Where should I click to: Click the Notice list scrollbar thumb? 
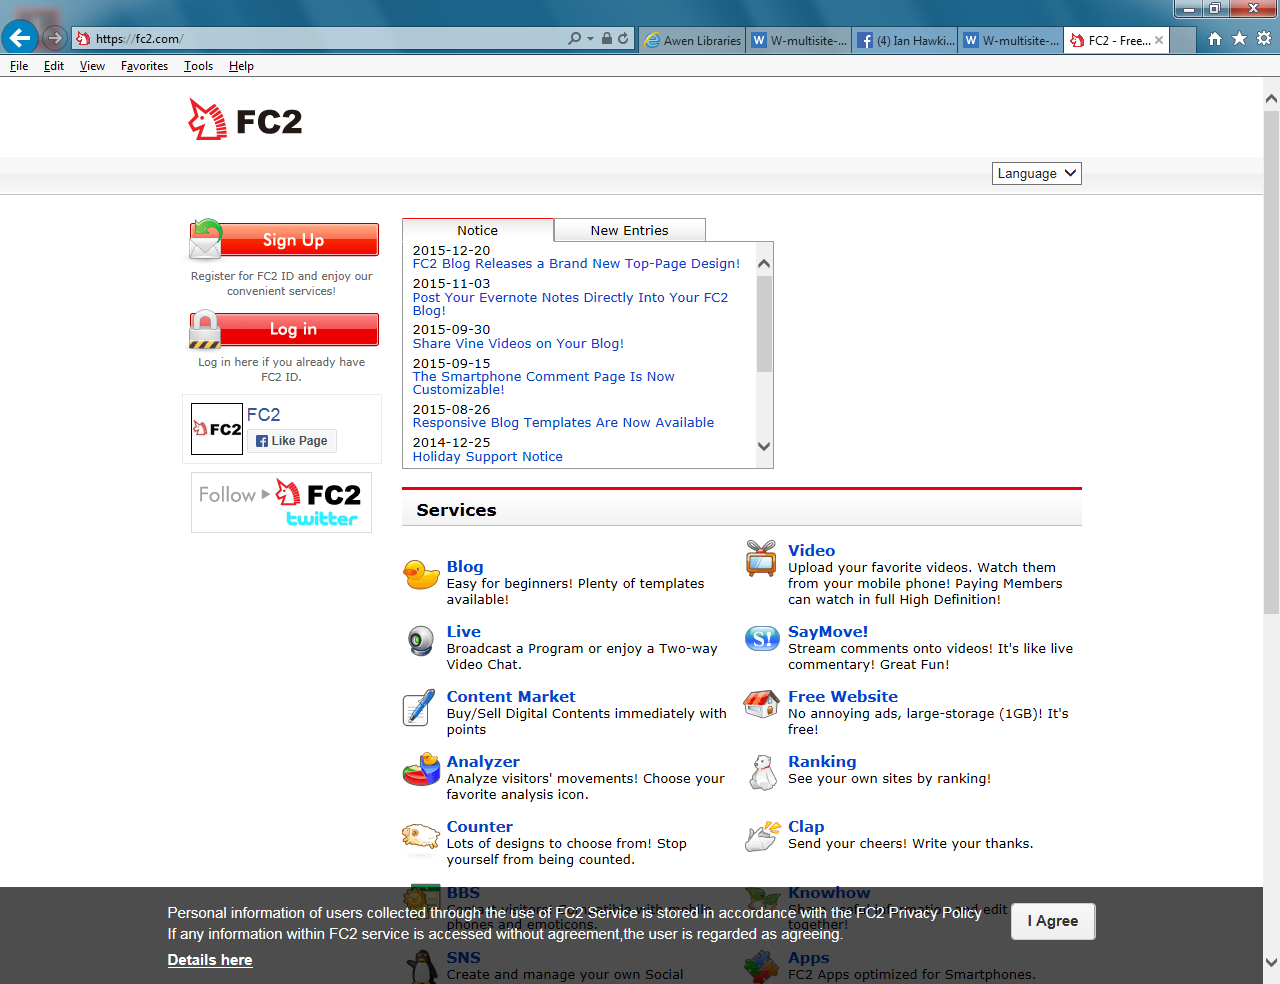[764, 324]
